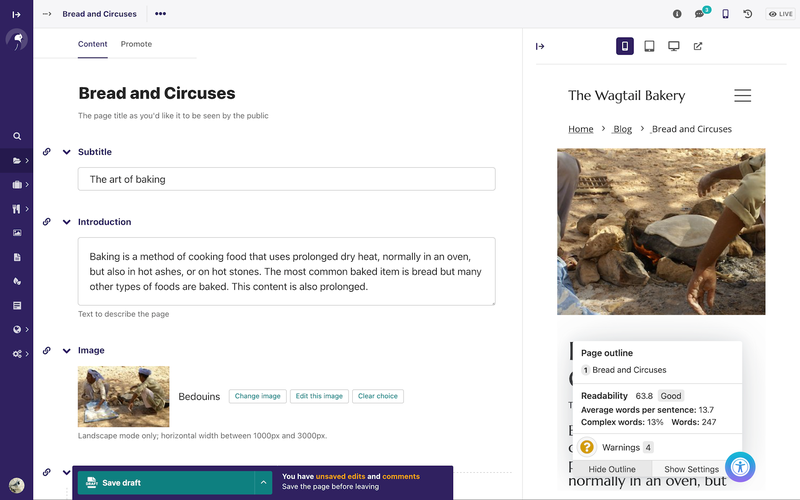Switch preview to desktop size
Viewport: 800px width, 500px height.
[x=674, y=46]
